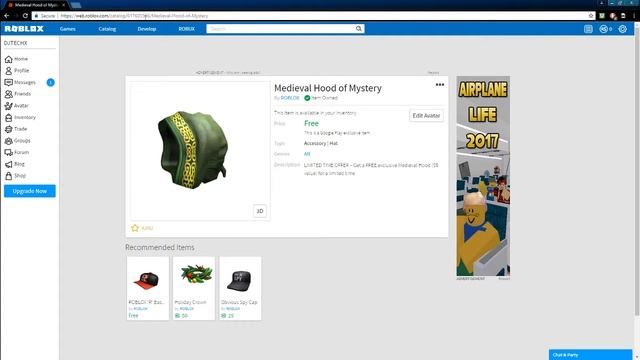The height and width of the screenshot is (360, 640).
Task: Click browser back arrow
Action: 7,16
